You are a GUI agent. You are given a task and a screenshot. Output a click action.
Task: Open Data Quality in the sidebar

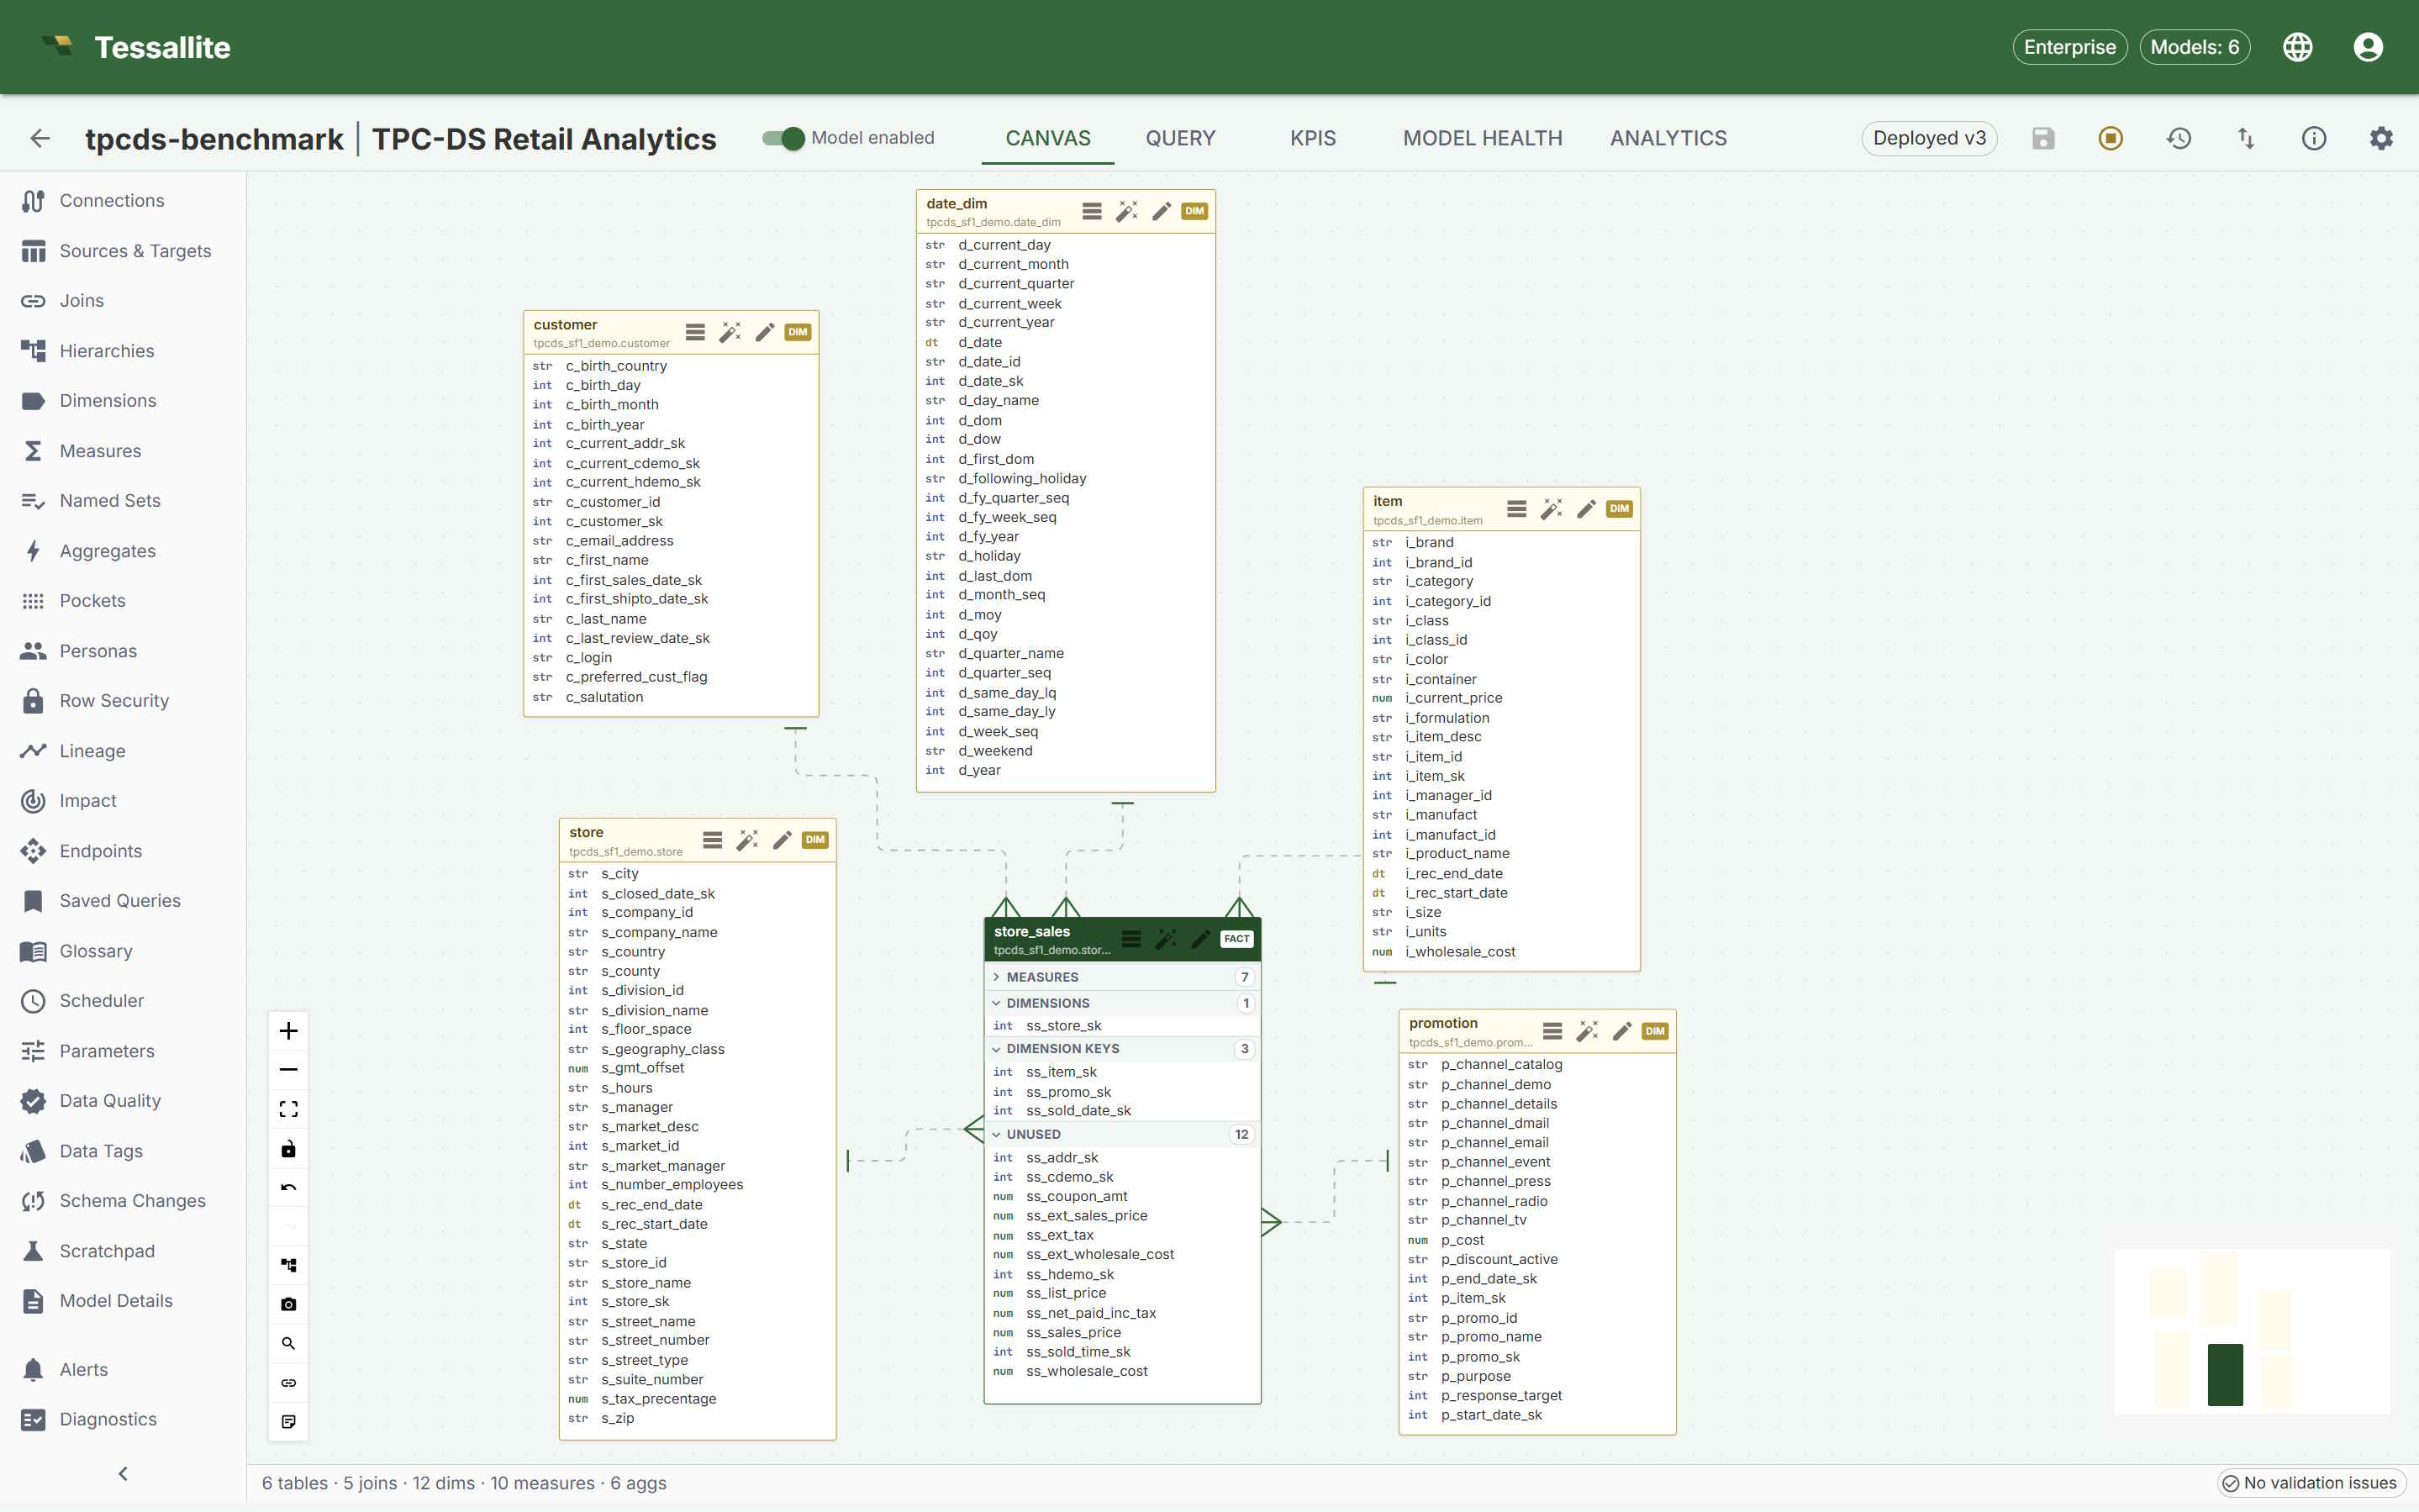pos(123,1101)
